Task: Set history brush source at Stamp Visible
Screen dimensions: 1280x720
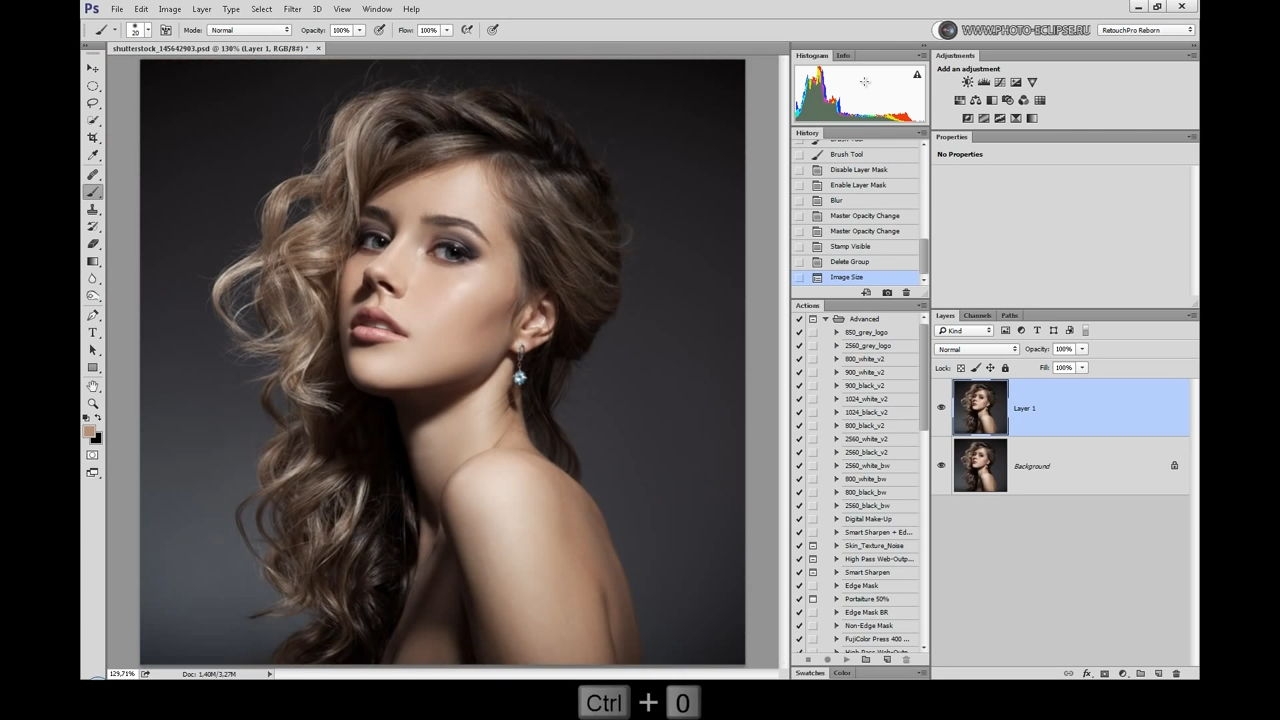Action: click(799, 246)
